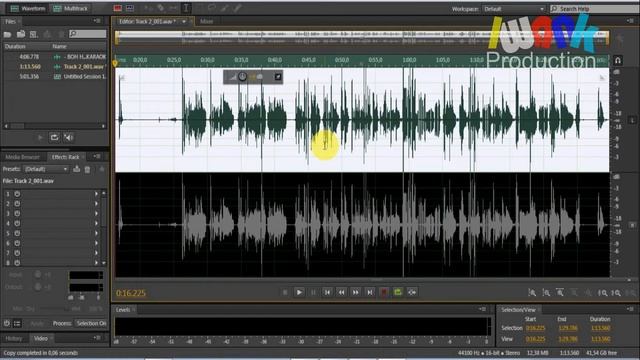Click the HUD volume knob

(242, 77)
